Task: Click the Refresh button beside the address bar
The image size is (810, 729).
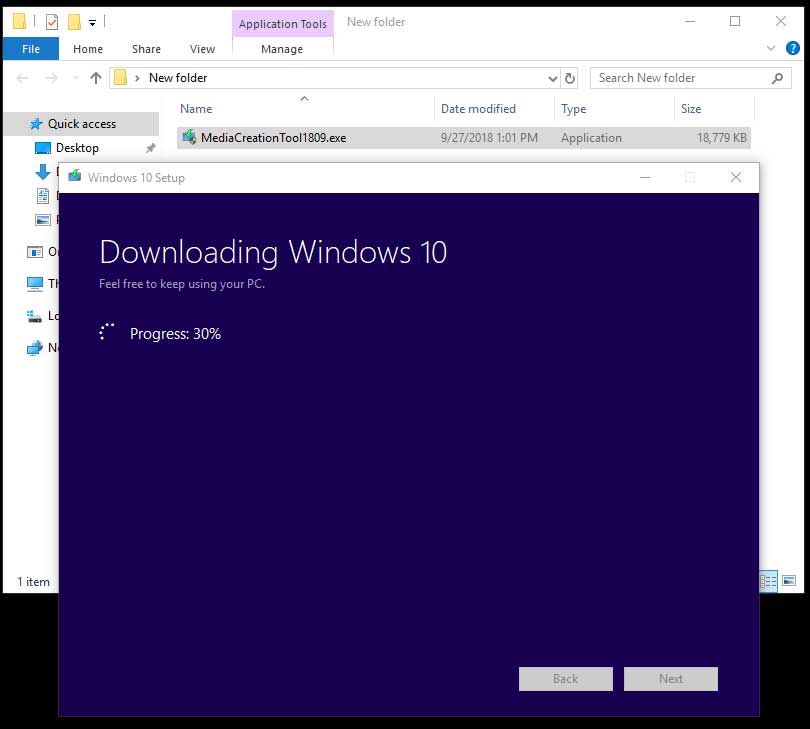Action: coord(570,78)
